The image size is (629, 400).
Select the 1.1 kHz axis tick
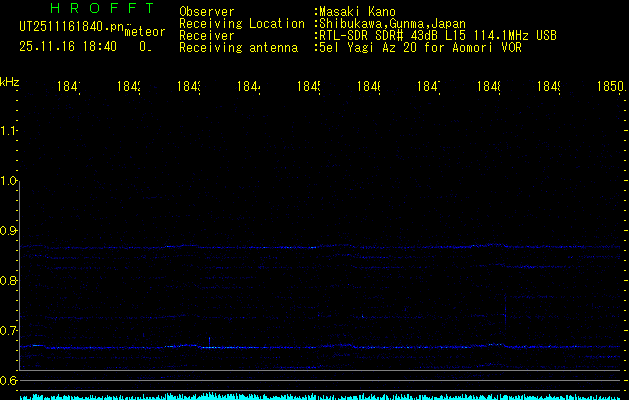(x=10, y=130)
